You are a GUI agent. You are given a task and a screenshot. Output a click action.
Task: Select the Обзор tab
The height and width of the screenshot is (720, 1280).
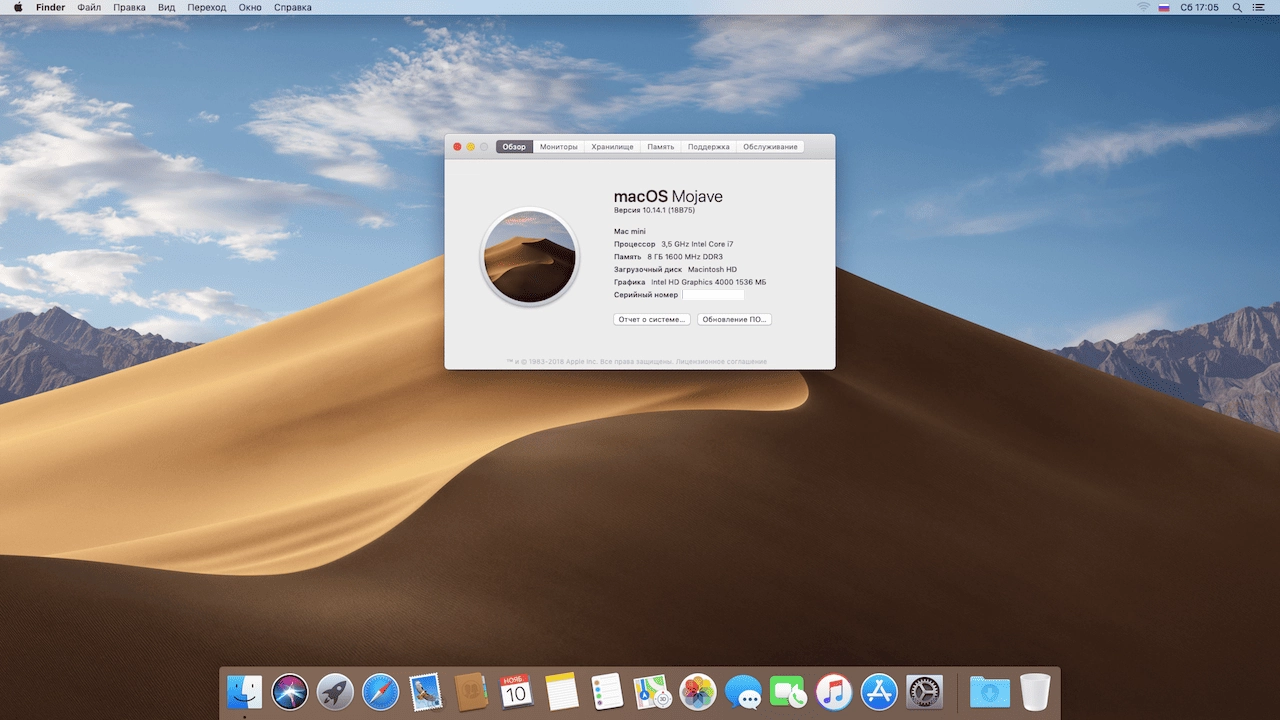click(x=514, y=147)
